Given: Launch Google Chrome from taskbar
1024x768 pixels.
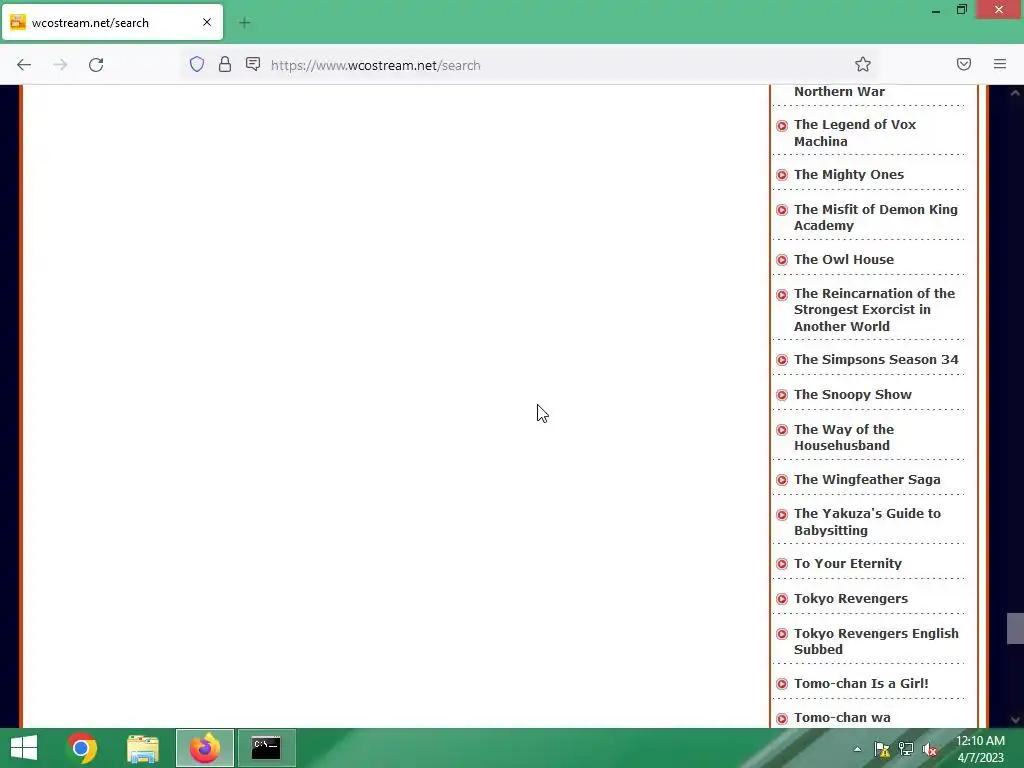Looking at the screenshot, I should tap(82, 748).
